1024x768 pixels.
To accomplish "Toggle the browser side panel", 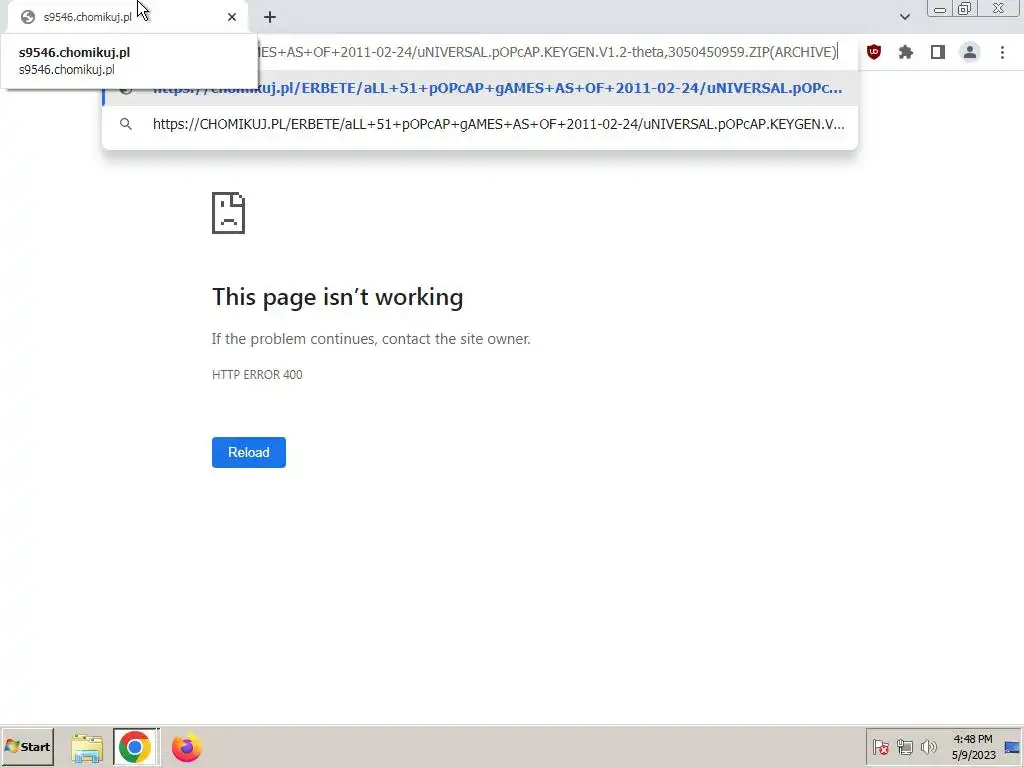I will coord(938,52).
